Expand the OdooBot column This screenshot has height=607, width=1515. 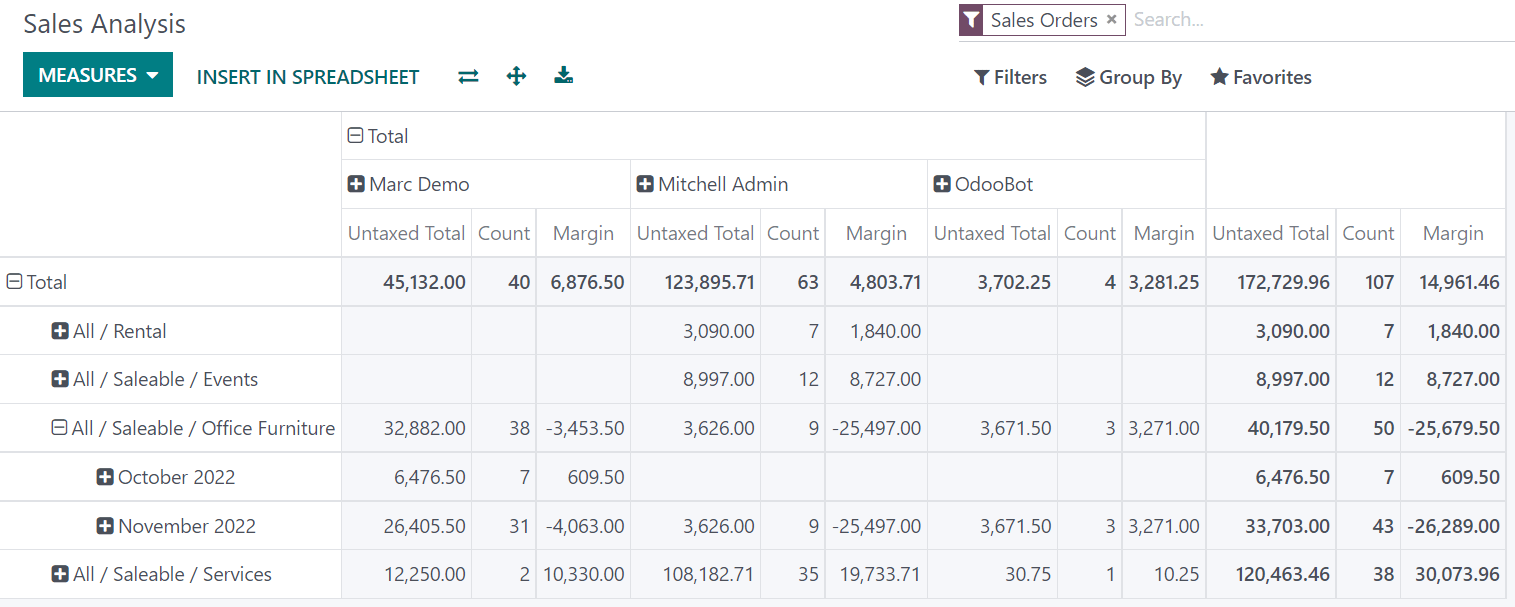coord(942,184)
